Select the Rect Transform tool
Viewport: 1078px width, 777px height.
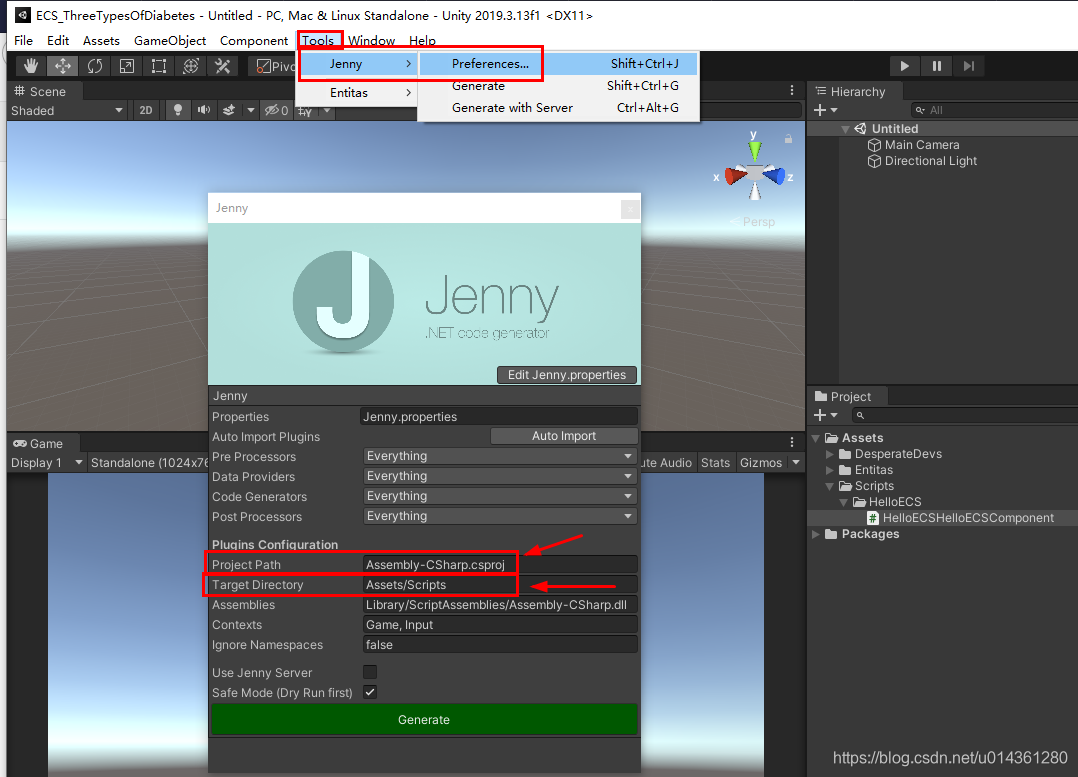161,66
